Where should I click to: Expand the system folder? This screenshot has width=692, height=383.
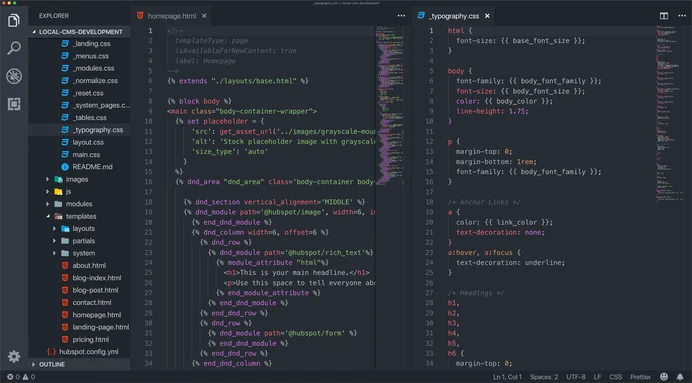click(x=79, y=253)
